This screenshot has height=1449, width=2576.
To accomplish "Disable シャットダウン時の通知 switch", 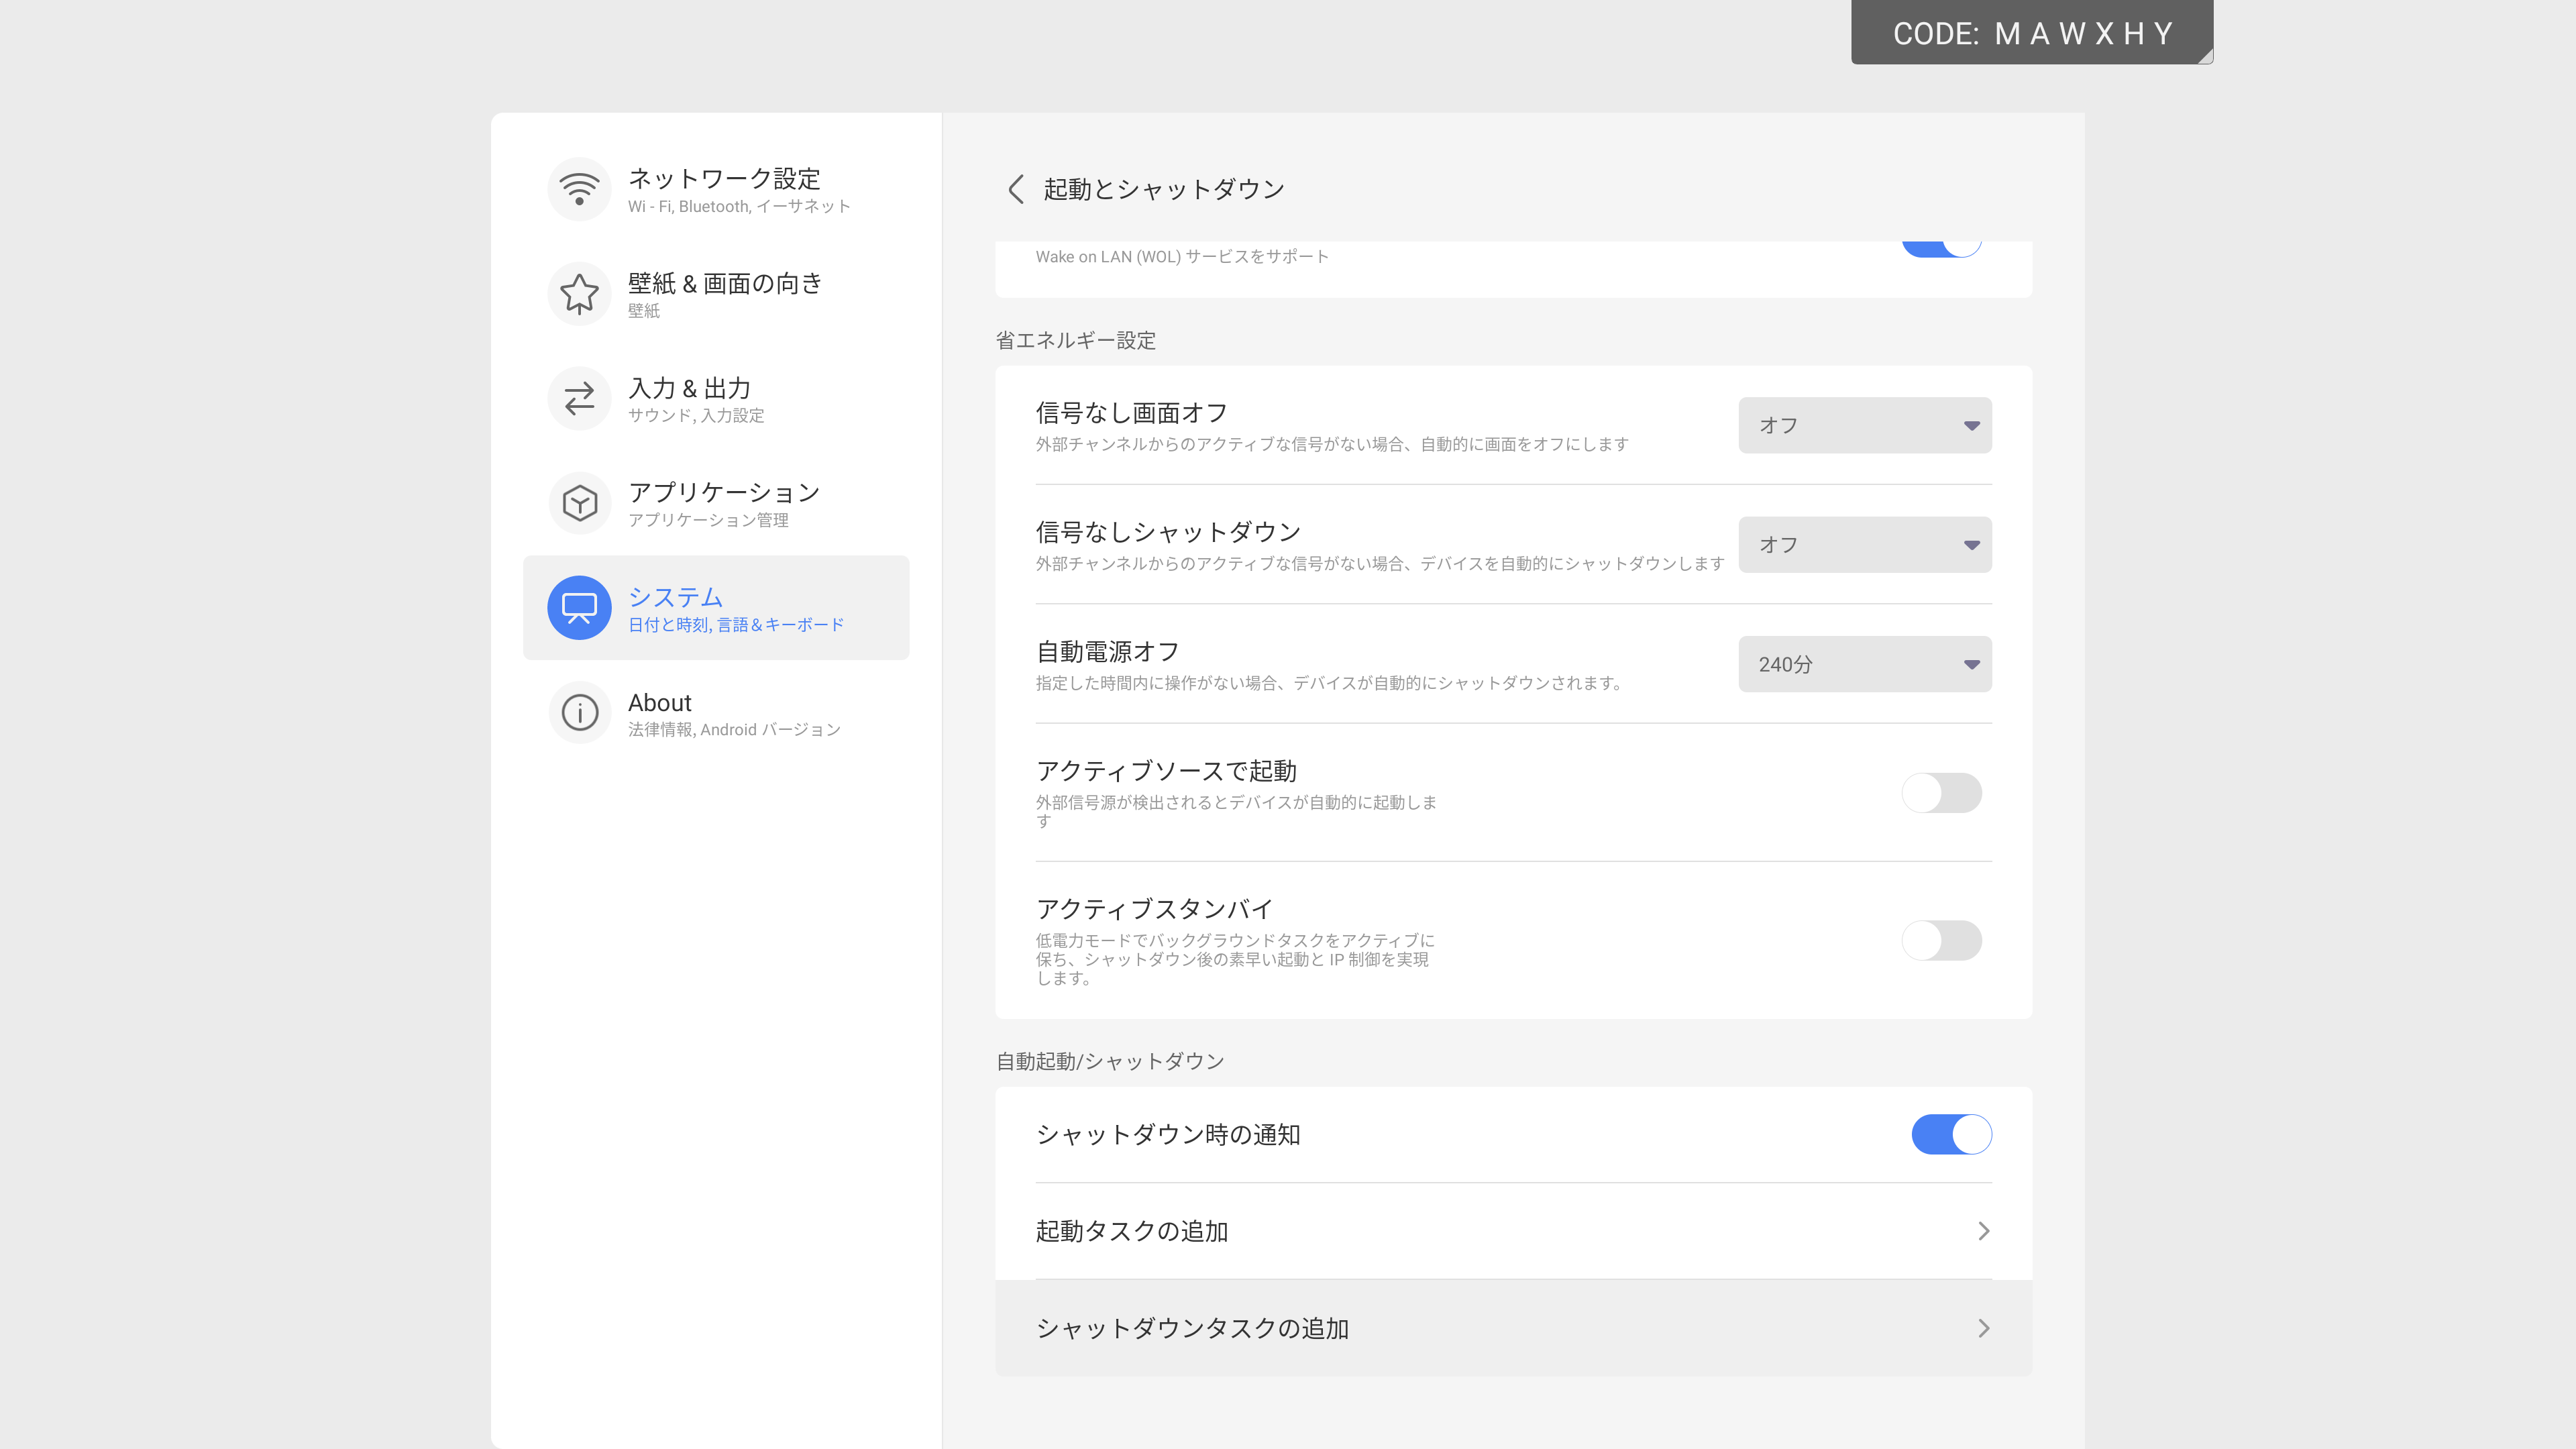I will tap(1951, 1134).
